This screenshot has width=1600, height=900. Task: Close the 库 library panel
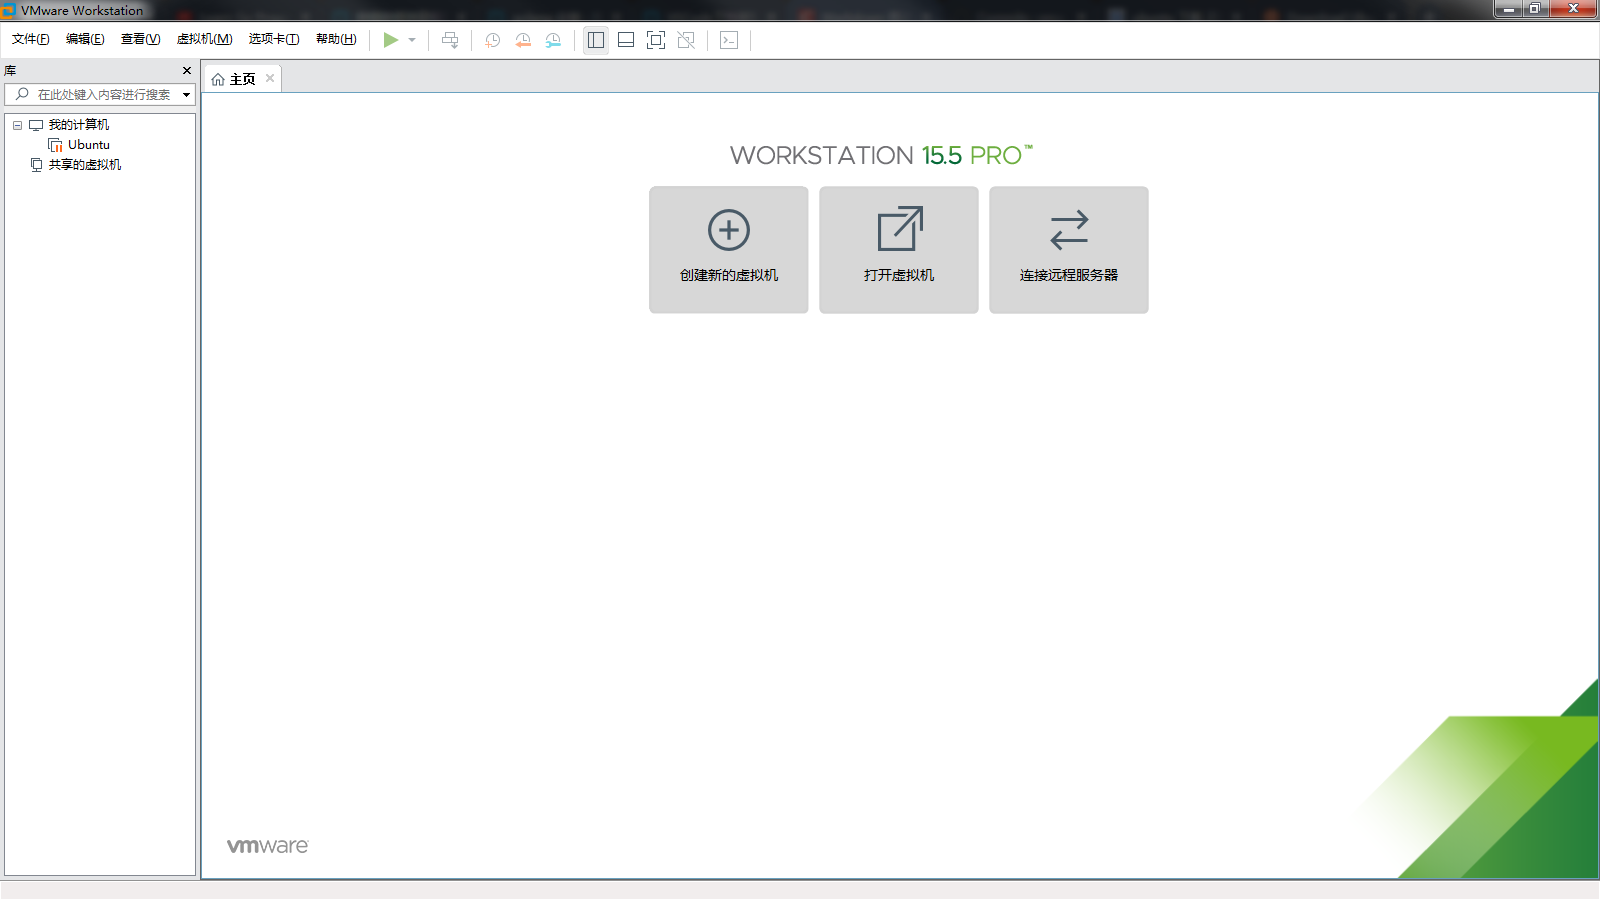tap(187, 71)
